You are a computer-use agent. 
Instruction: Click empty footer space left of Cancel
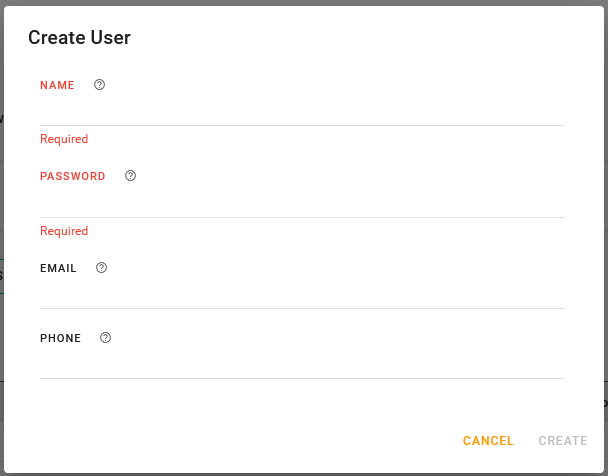tap(250, 441)
